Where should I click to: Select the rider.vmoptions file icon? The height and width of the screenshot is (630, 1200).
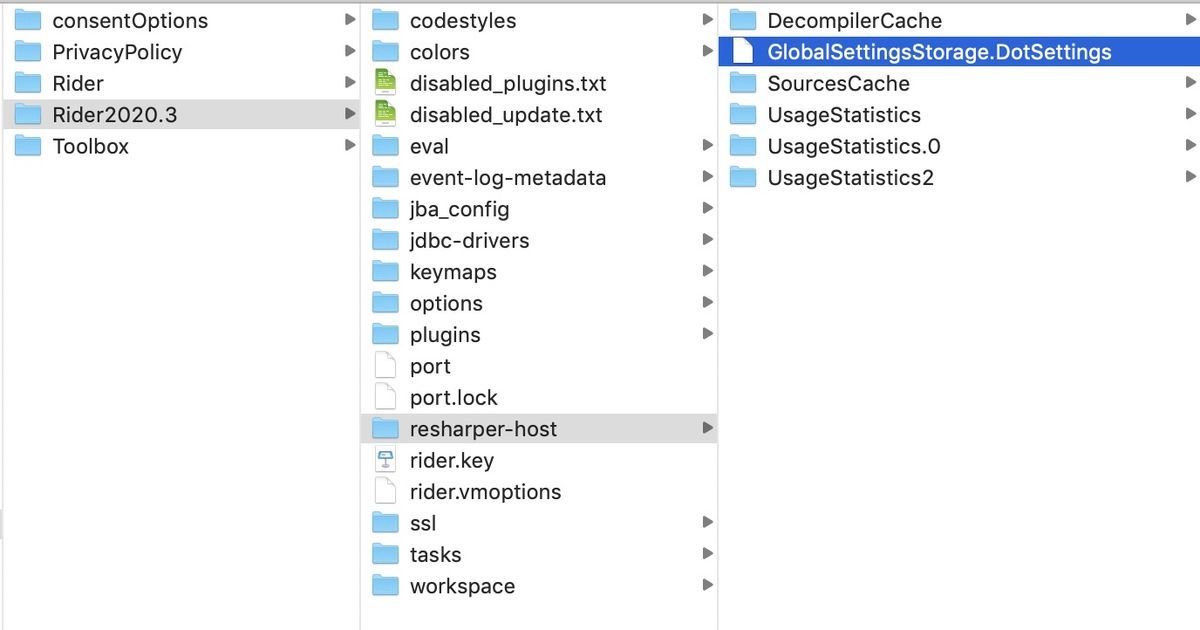(385, 492)
